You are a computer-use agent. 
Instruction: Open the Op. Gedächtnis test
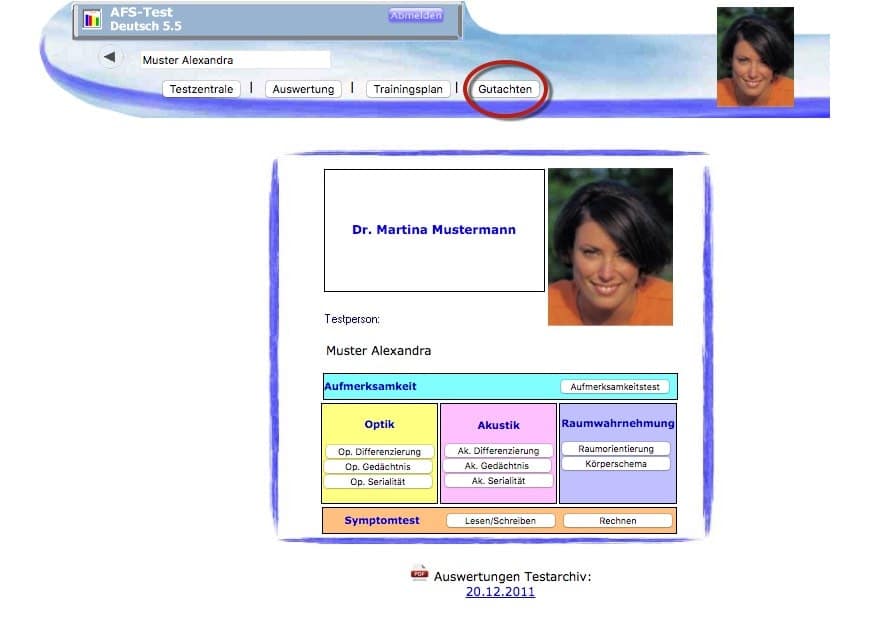click(x=378, y=467)
